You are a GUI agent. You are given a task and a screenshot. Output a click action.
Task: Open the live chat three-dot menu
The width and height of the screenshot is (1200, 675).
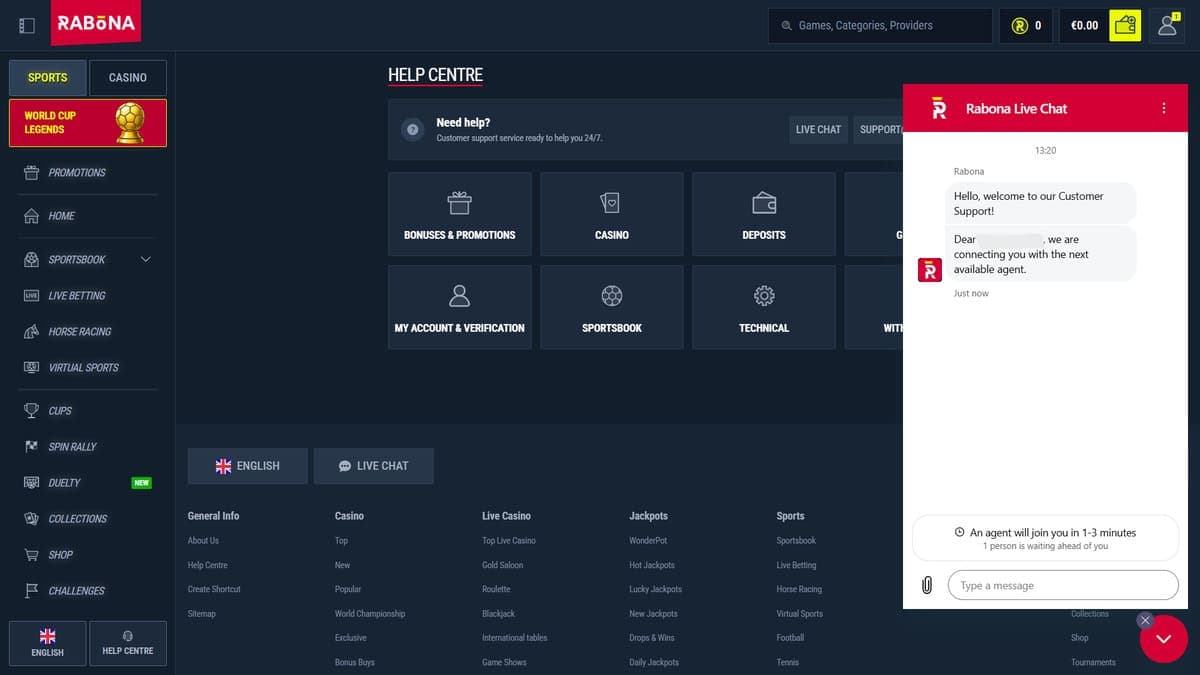1163,108
